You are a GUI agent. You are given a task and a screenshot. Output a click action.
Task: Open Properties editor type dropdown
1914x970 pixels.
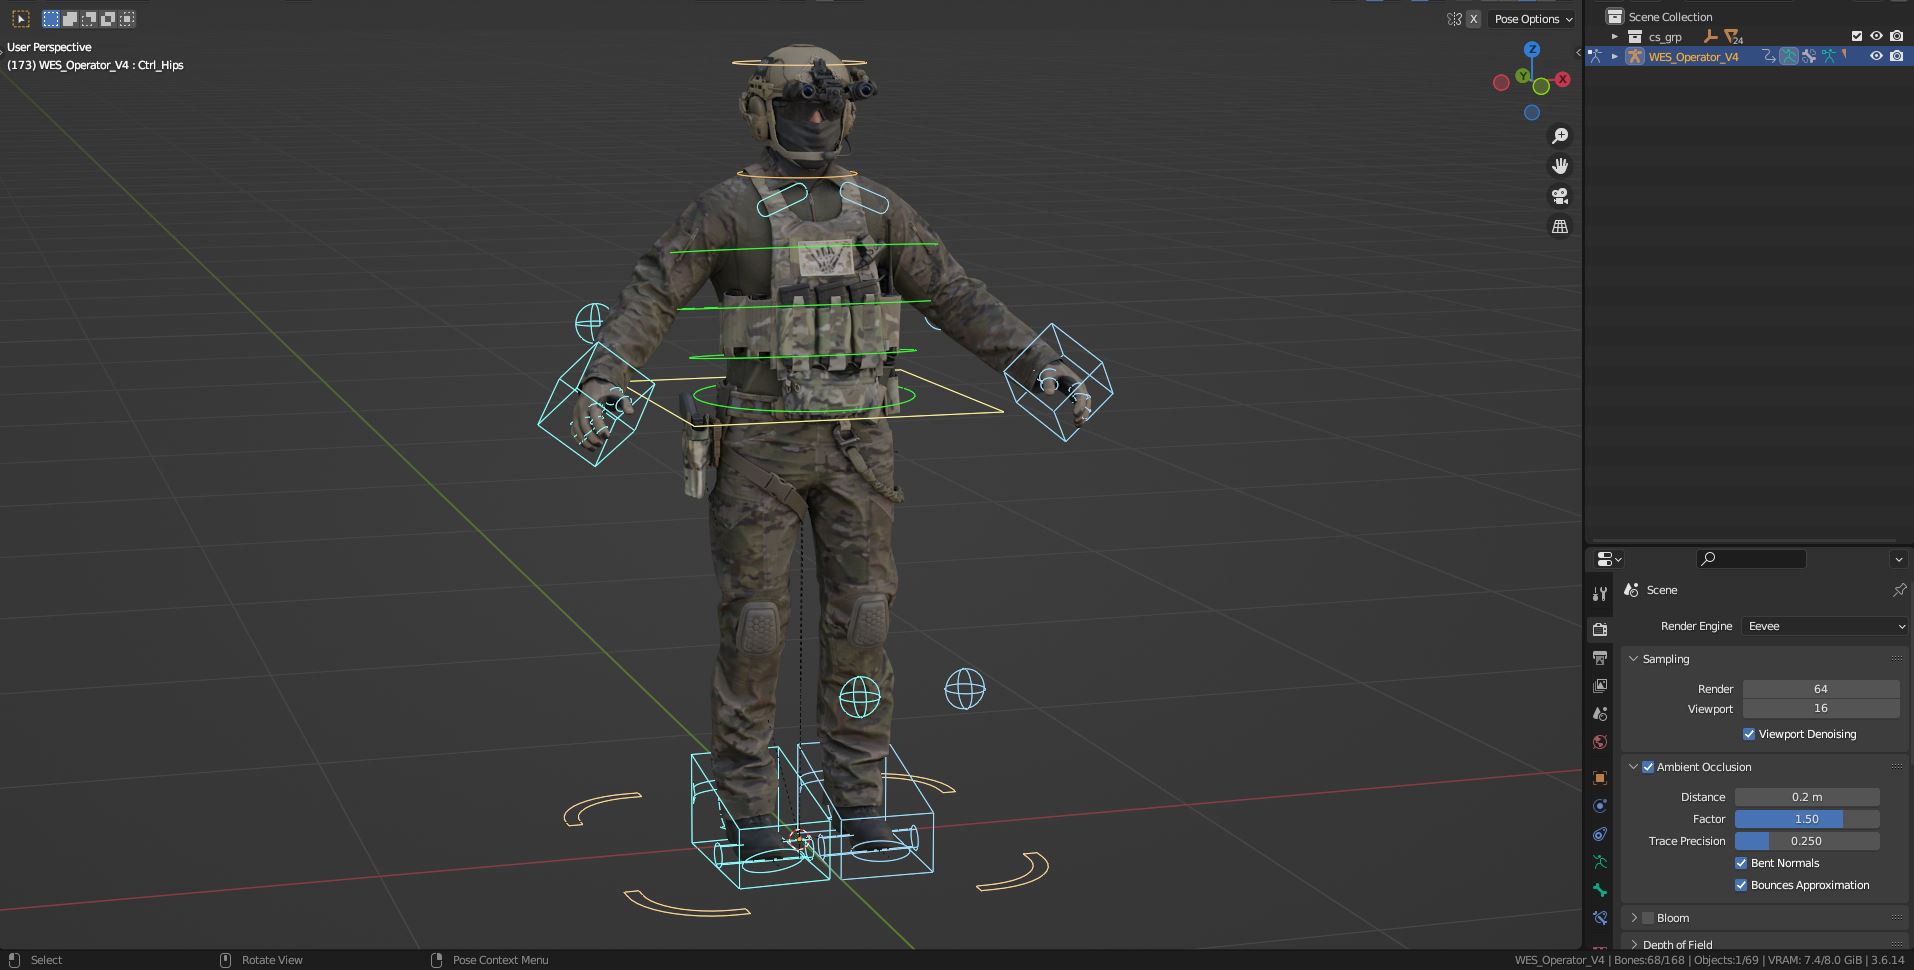[1609, 559]
